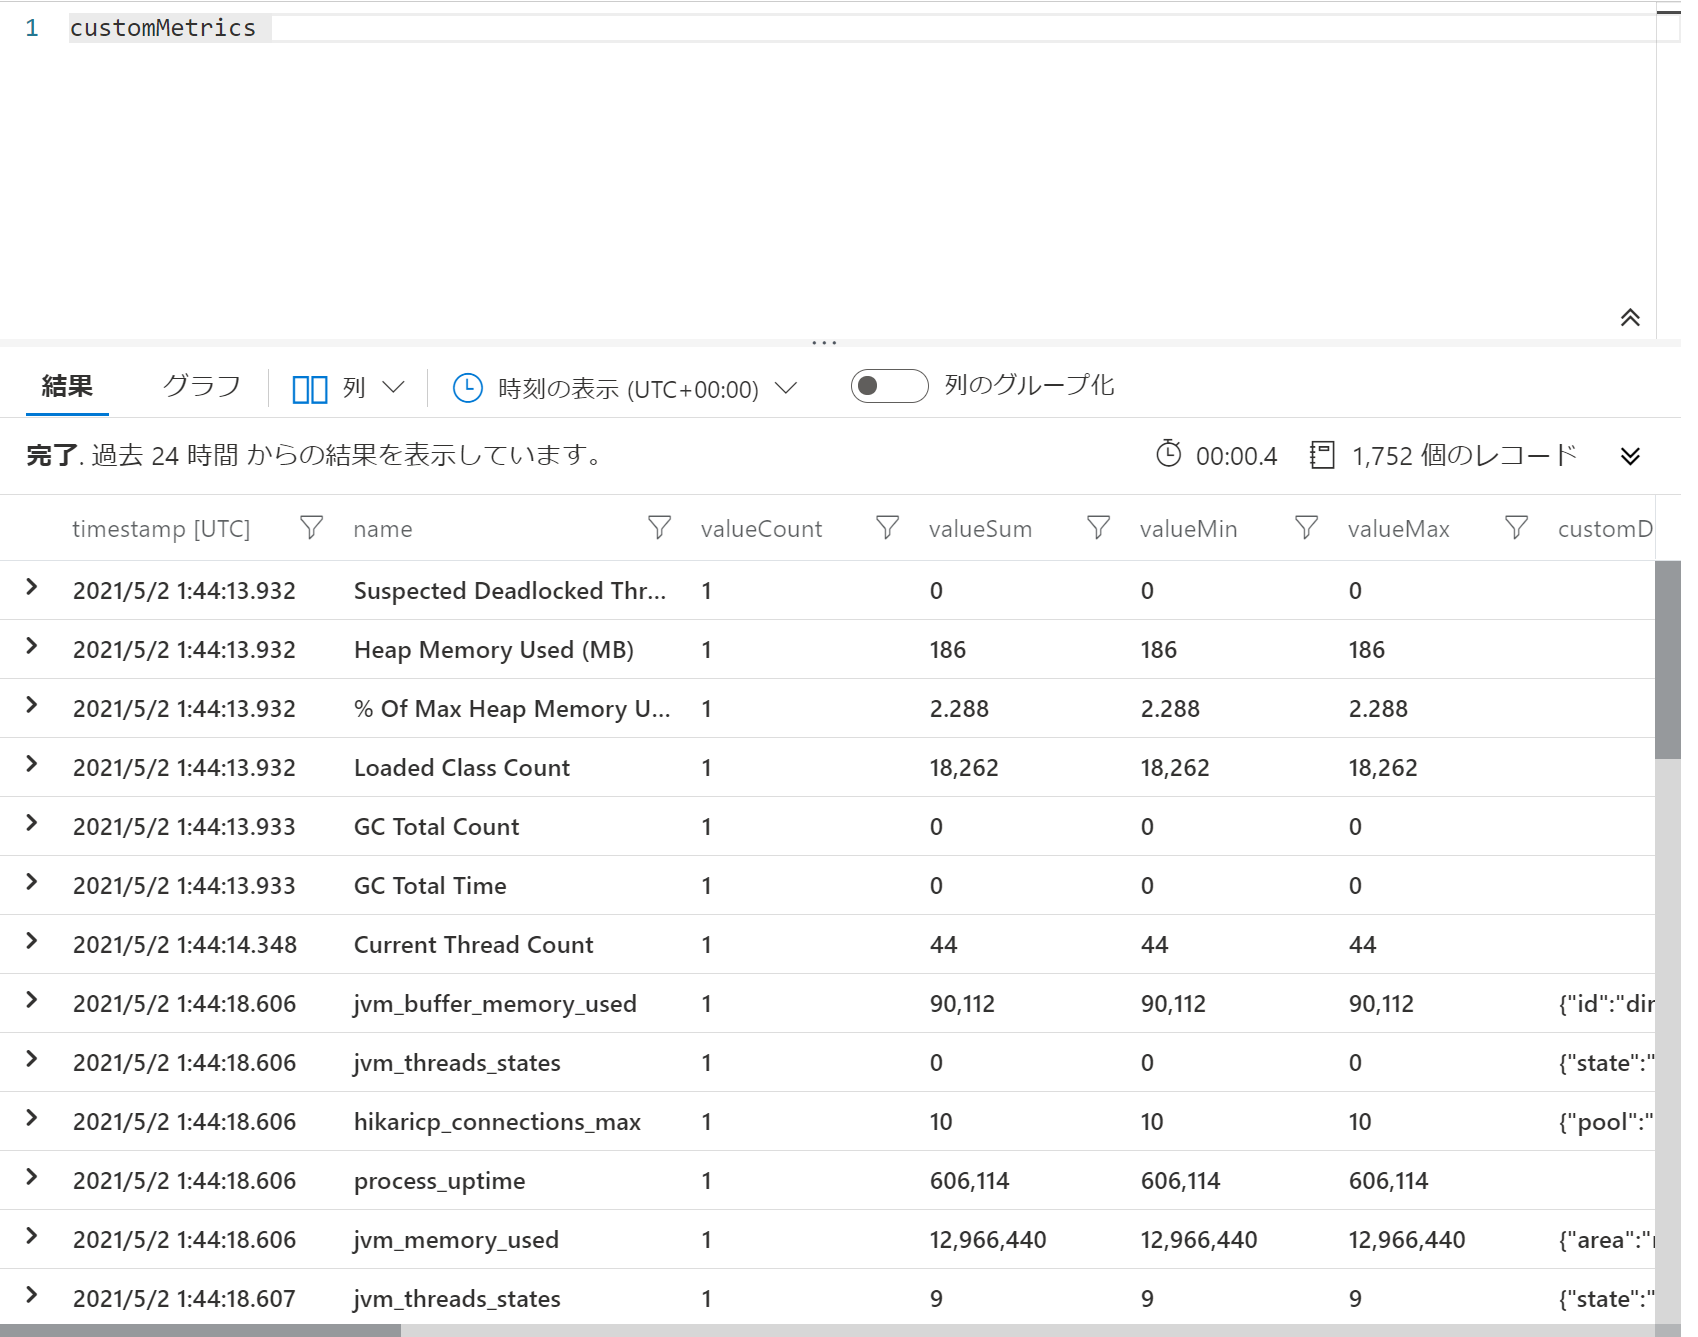Select the 結果 results tab
Image resolution: width=1698 pixels, height=1337 pixels.
[65, 385]
